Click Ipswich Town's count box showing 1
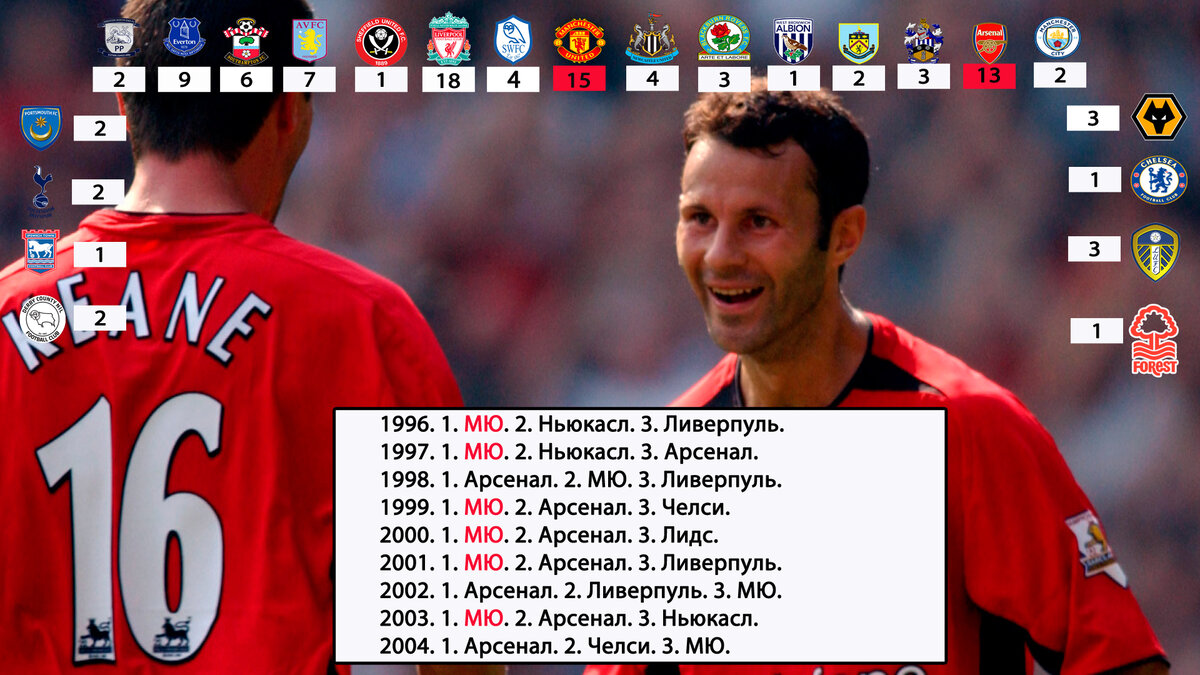 click(x=100, y=255)
